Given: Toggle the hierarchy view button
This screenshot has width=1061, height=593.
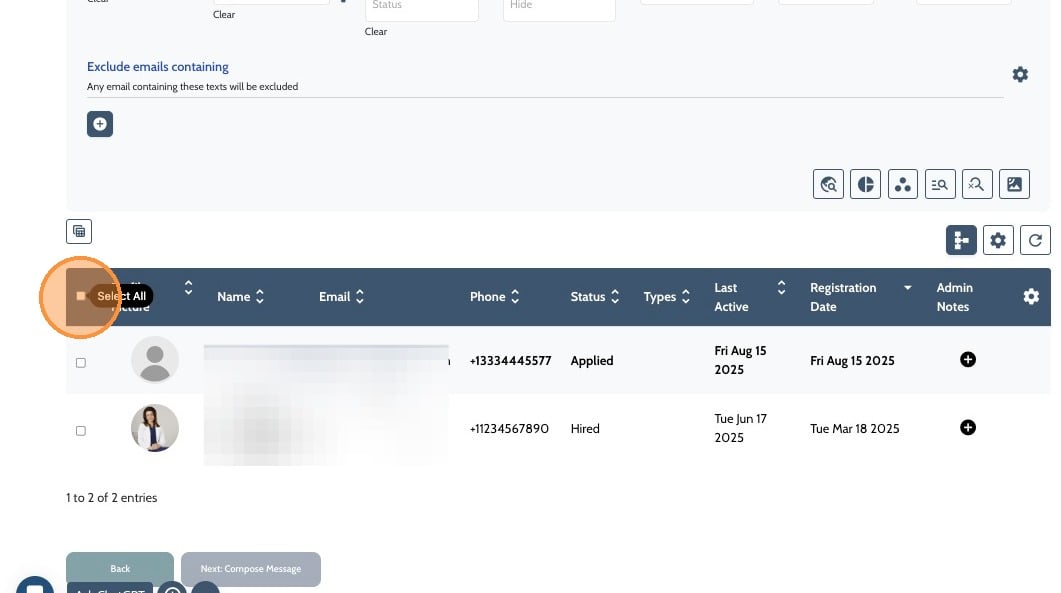Looking at the screenshot, I should coord(961,240).
